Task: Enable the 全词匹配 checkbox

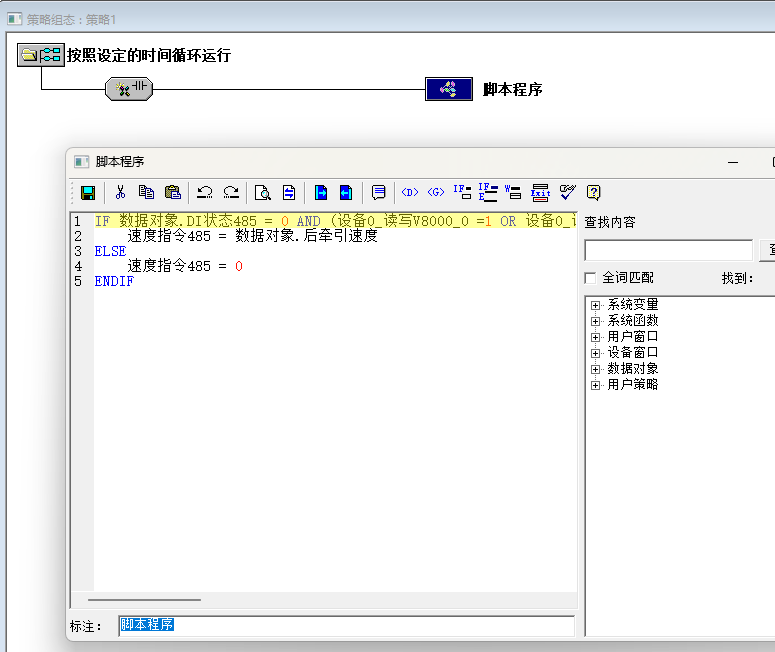Action: pos(590,278)
